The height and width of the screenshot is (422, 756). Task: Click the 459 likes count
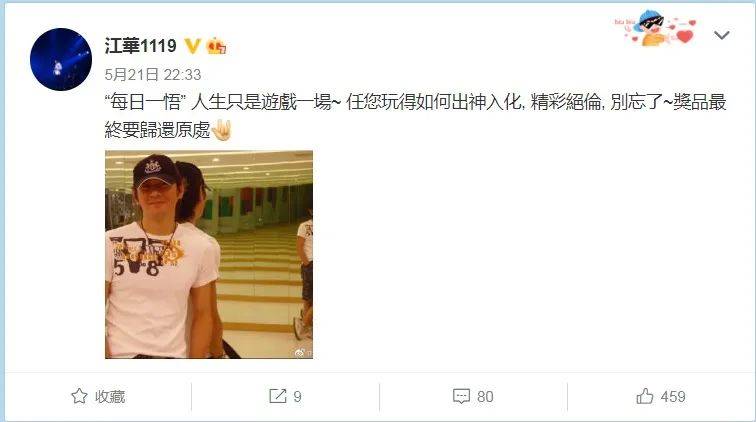point(673,397)
